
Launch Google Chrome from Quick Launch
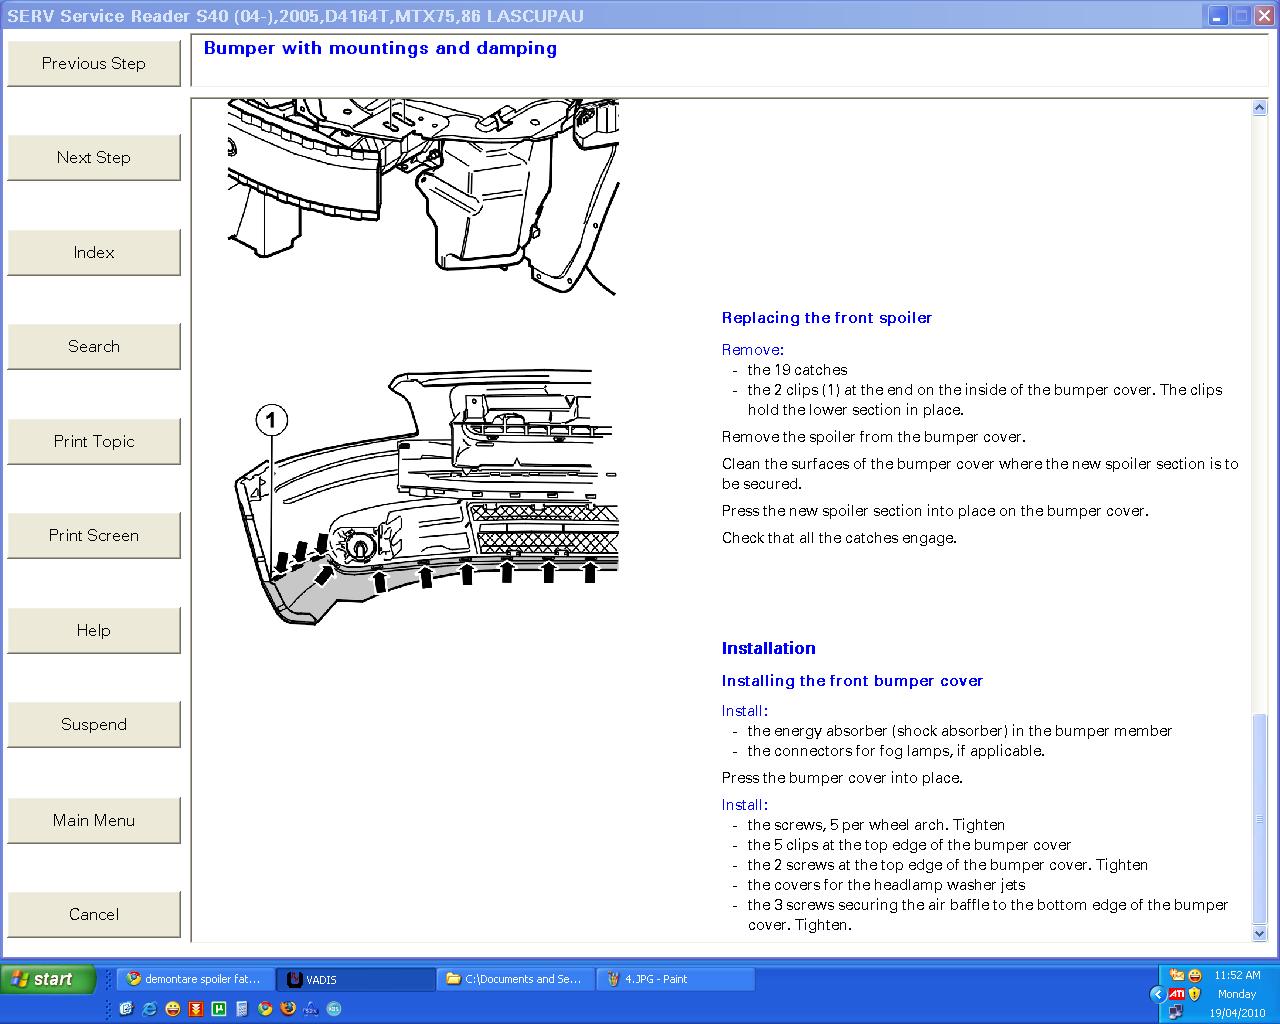[265, 1008]
